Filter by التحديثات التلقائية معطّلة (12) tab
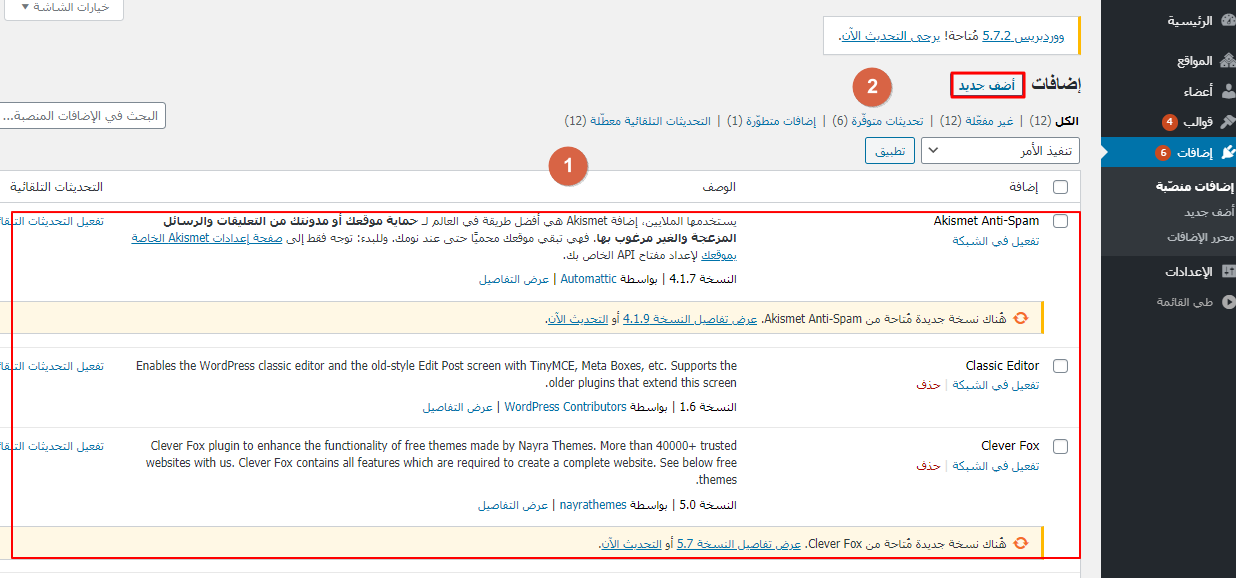Screen dimensions: 1236x578 (638, 121)
